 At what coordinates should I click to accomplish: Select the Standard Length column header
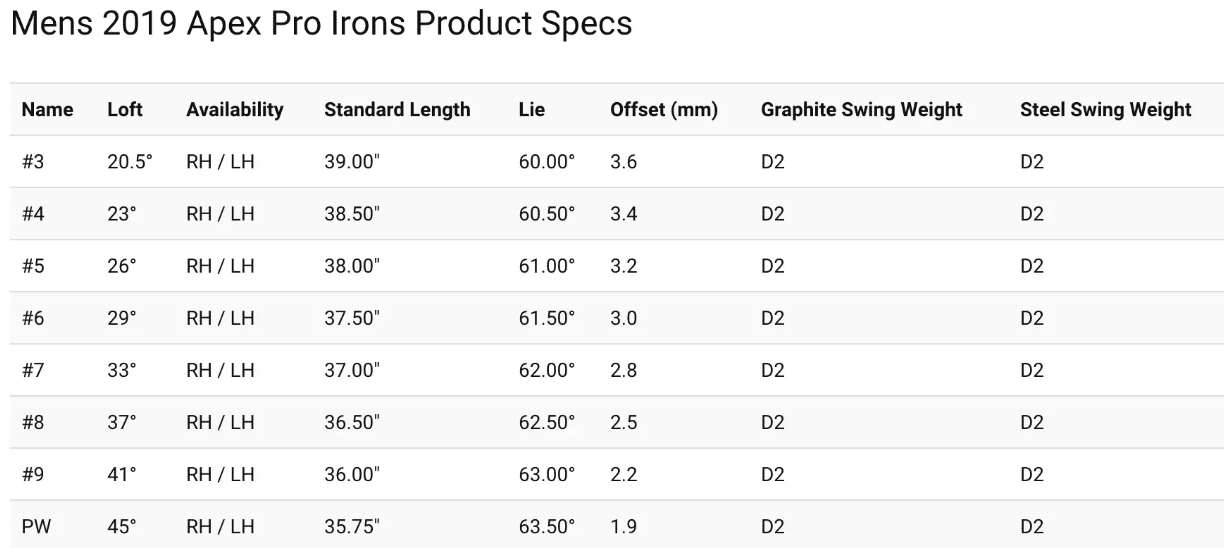[397, 110]
